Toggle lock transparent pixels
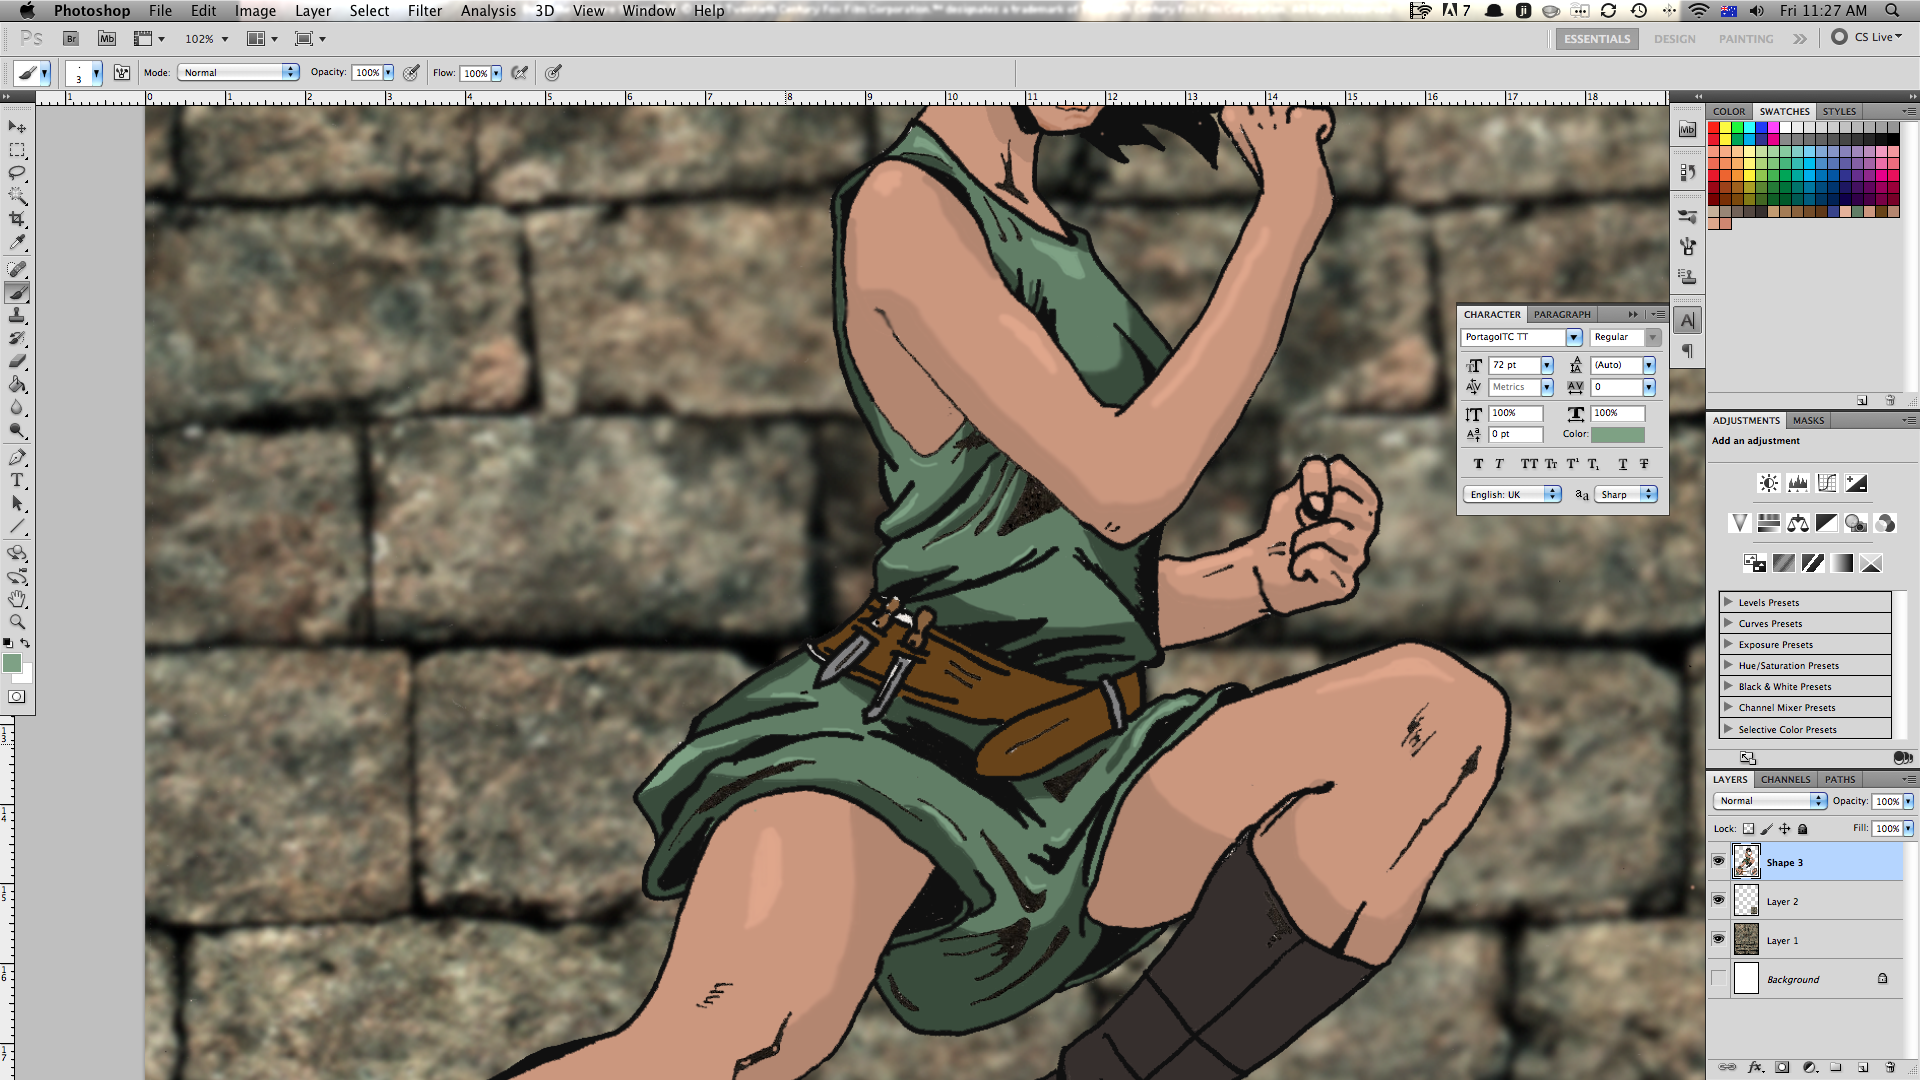1920x1080 pixels. pyautogui.click(x=1748, y=829)
